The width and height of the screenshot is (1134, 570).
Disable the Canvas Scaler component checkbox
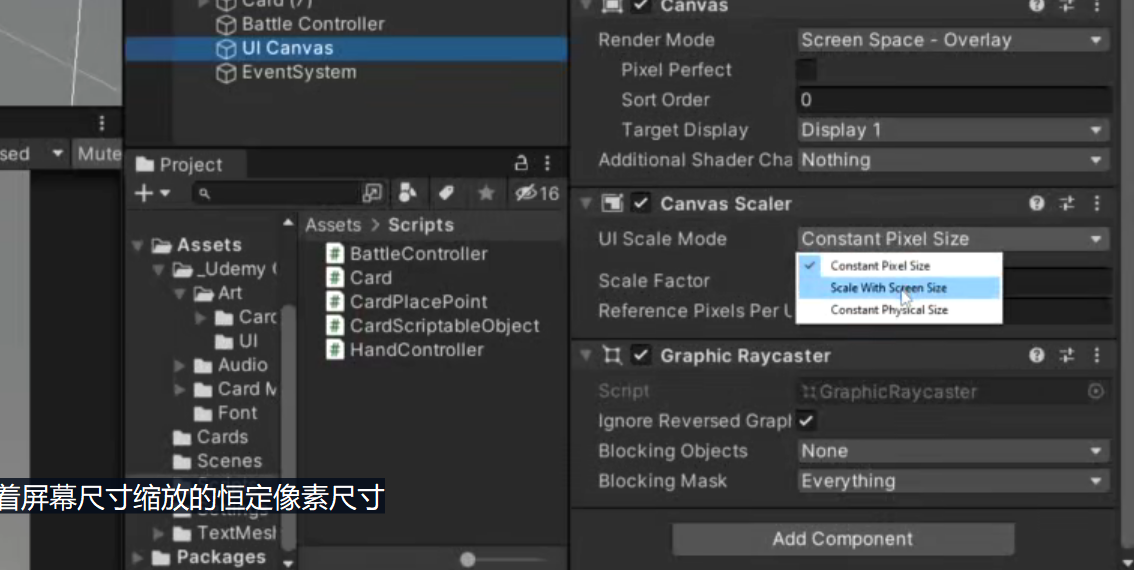[641, 203]
